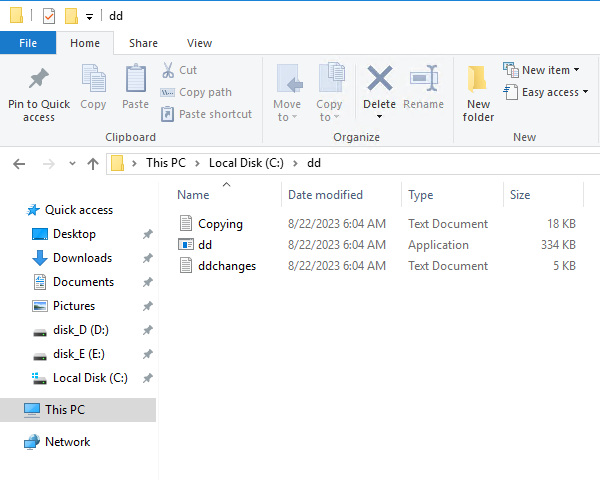The height and width of the screenshot is (480, 600).
Task: Open Documents in navigation pane
Action: click(83, 282)
